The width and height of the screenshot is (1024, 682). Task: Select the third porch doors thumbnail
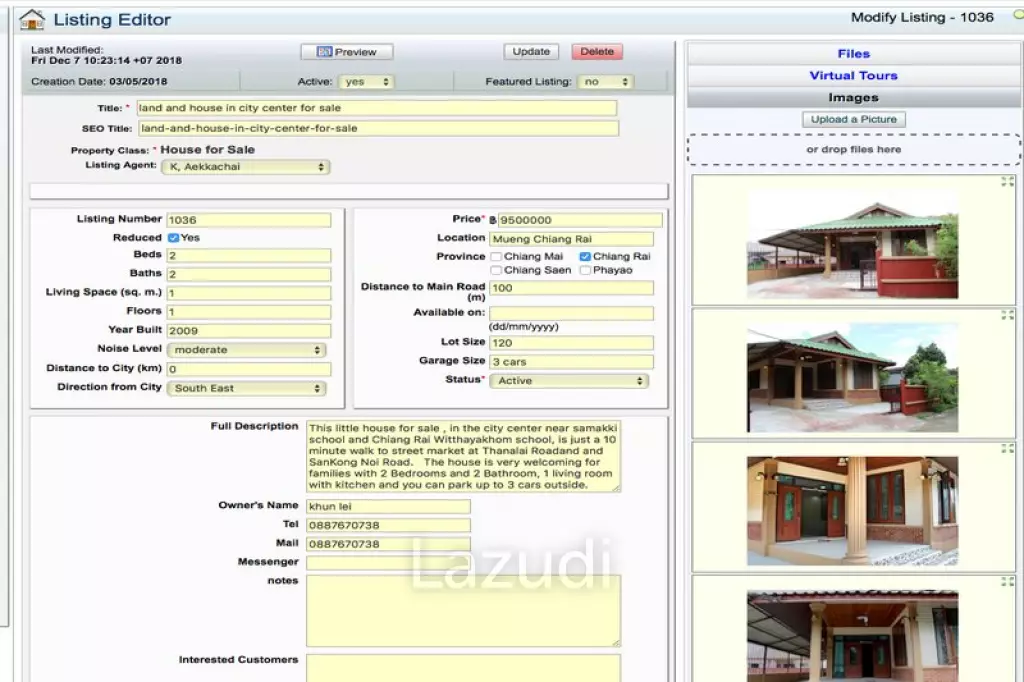tap(853, 511)
